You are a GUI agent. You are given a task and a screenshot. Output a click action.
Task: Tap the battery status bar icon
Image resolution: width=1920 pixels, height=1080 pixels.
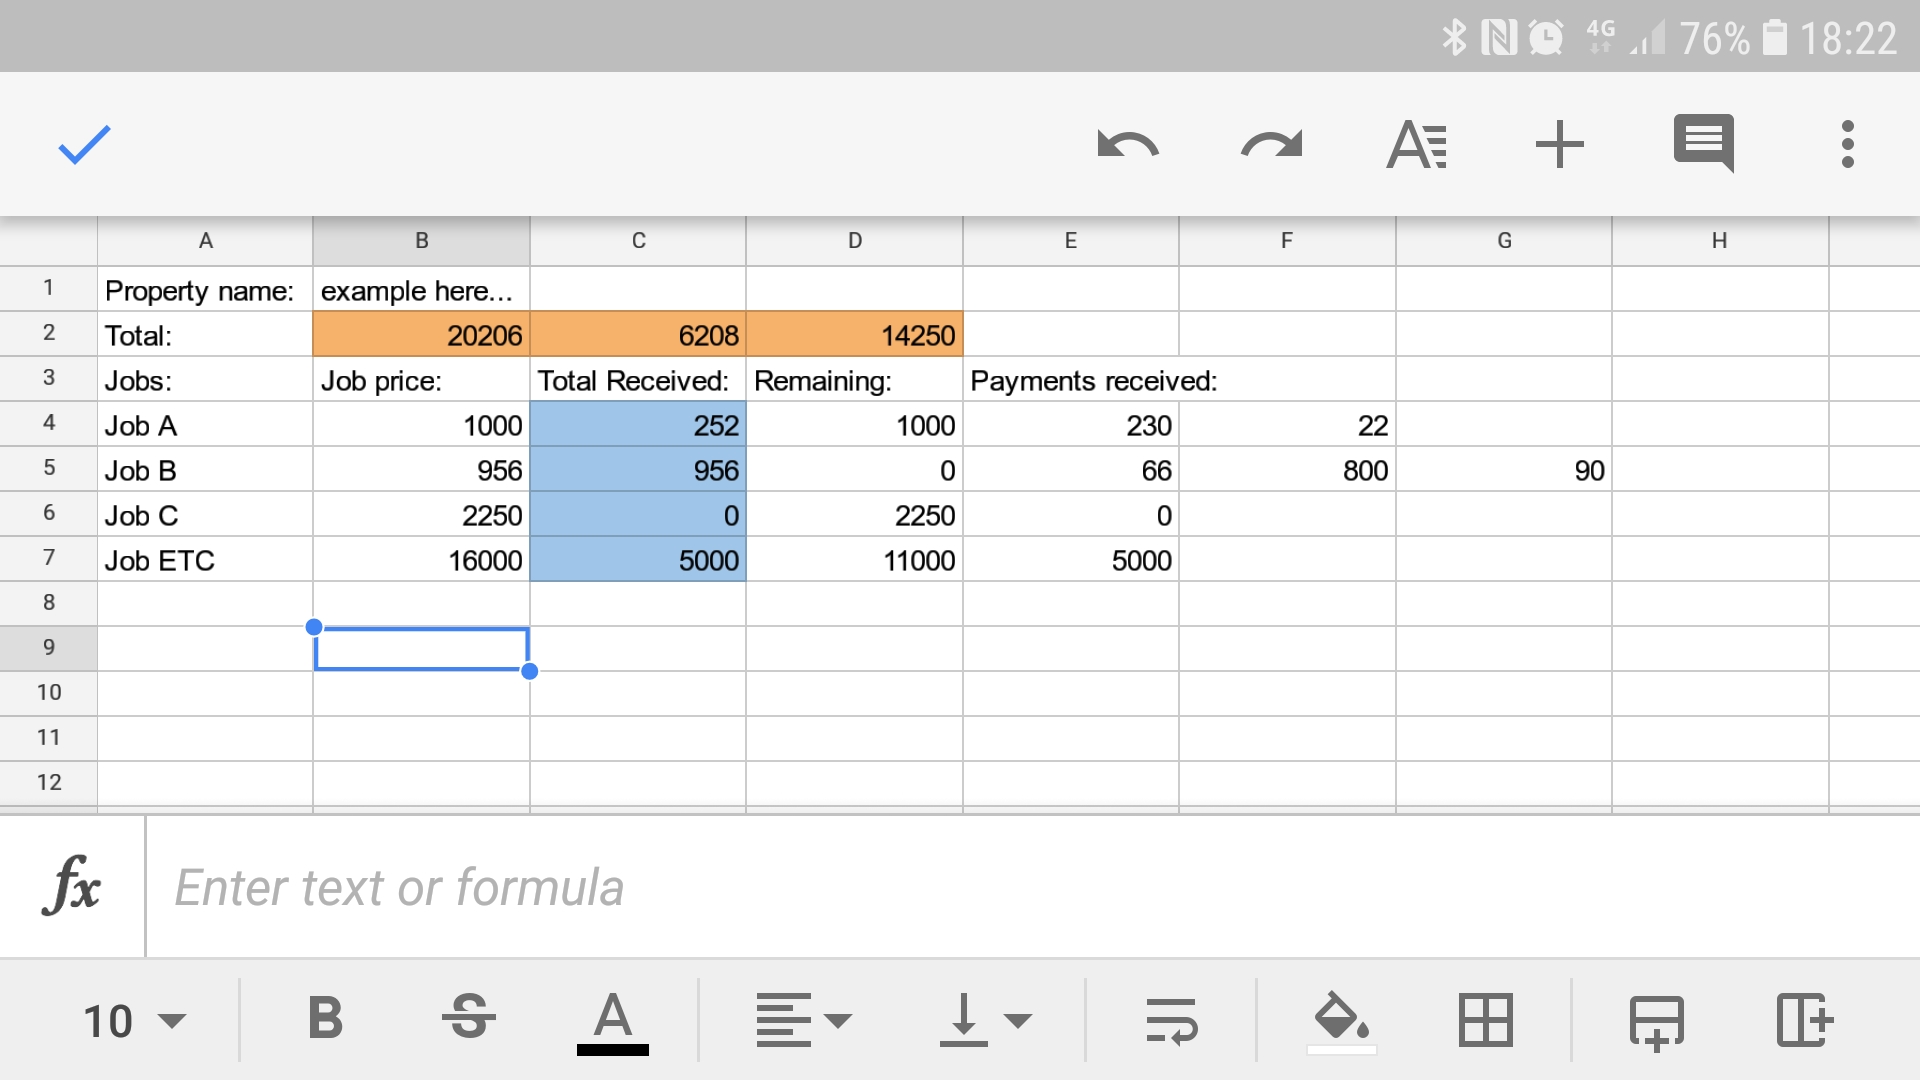[x=1774, y=38]
